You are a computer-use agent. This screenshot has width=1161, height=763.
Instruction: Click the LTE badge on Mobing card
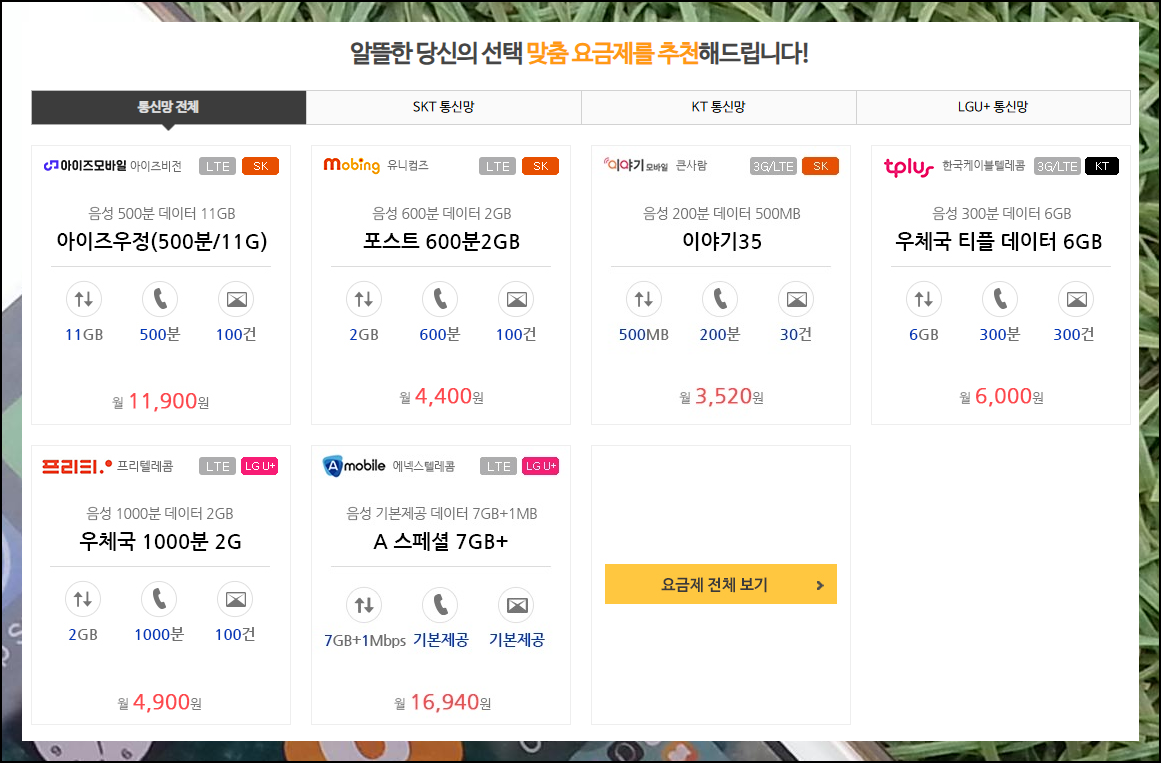tap(498, 166)
